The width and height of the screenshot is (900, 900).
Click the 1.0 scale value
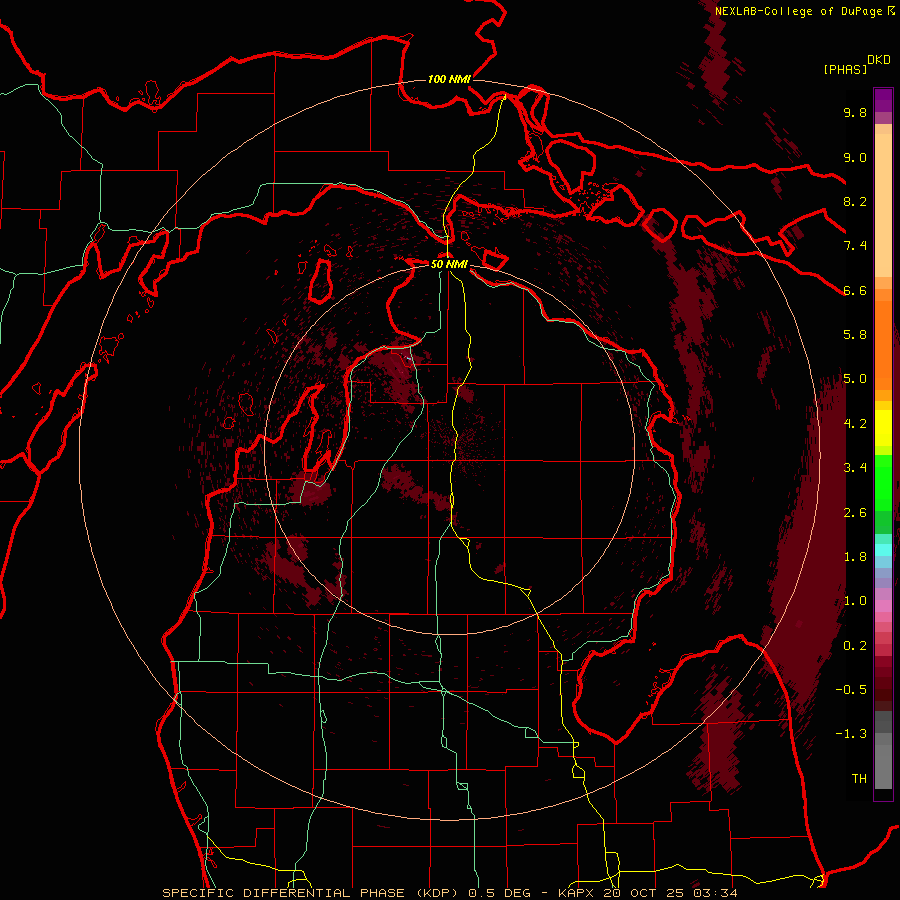[855, 601]
